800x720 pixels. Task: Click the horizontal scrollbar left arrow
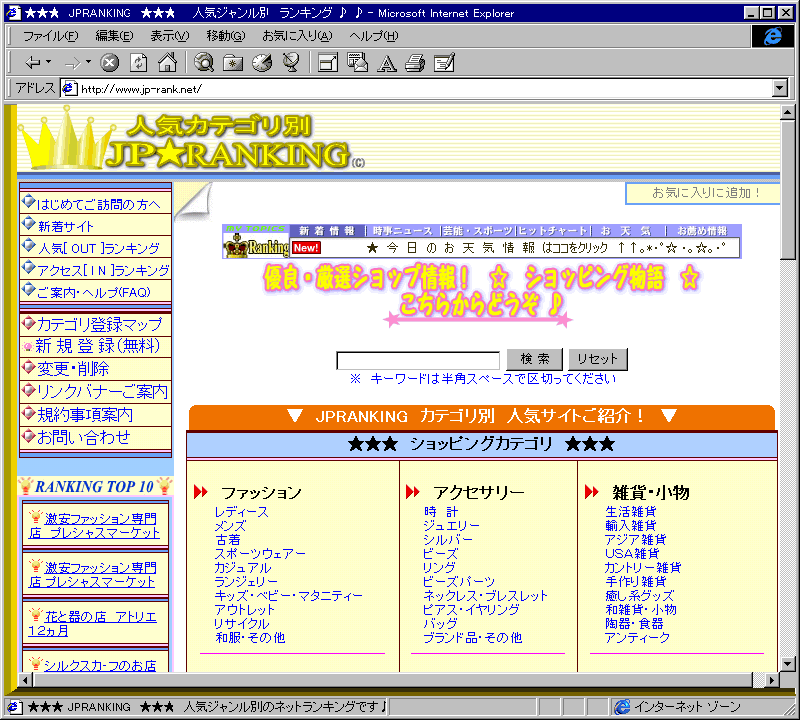26,680
